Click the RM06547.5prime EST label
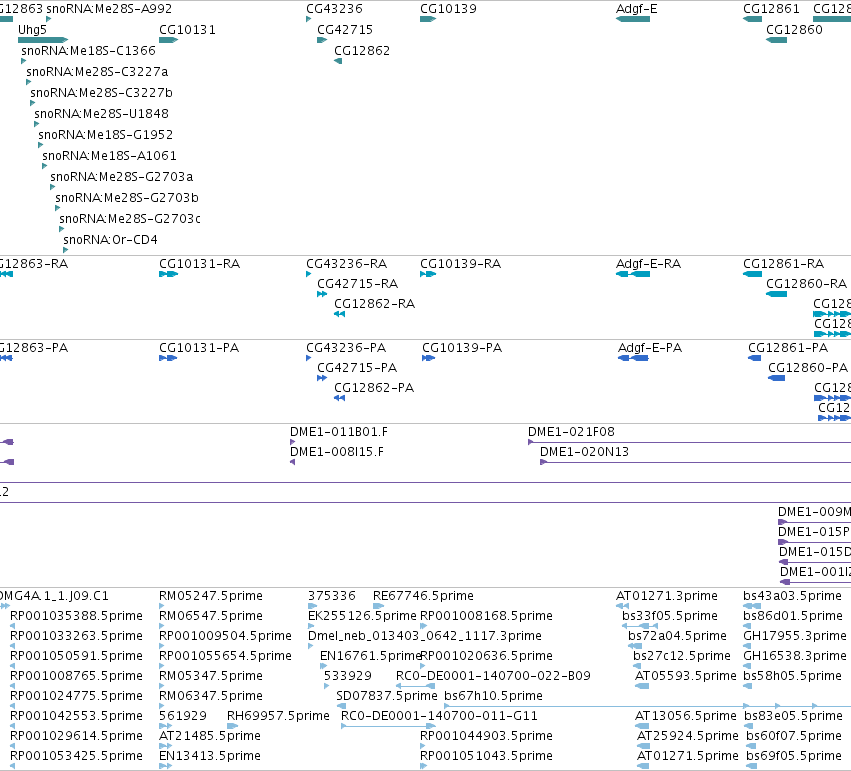The height and width of the screenshot is (771, 851). 211,616
